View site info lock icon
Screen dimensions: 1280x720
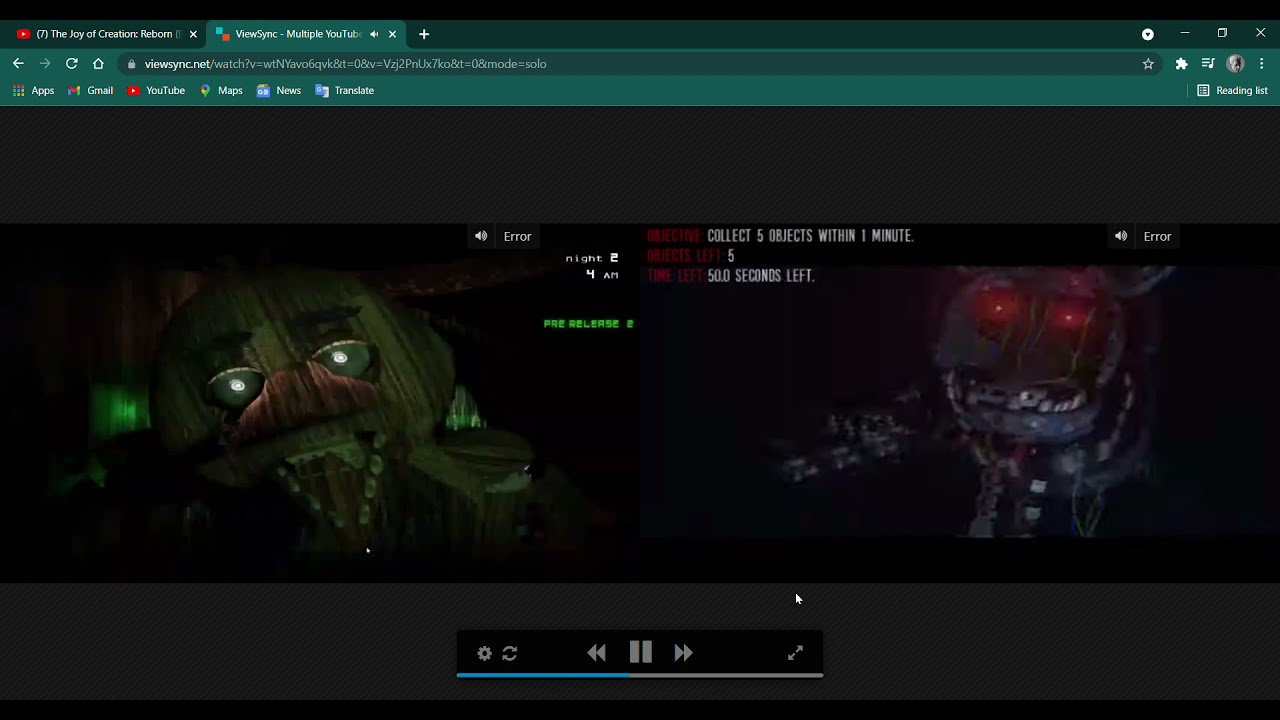[131, 64]
